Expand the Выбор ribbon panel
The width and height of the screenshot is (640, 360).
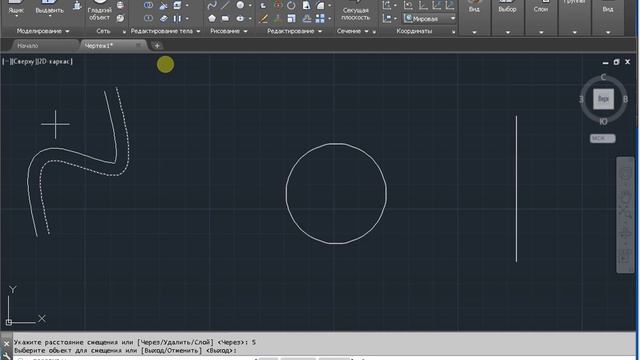[507, 32]
